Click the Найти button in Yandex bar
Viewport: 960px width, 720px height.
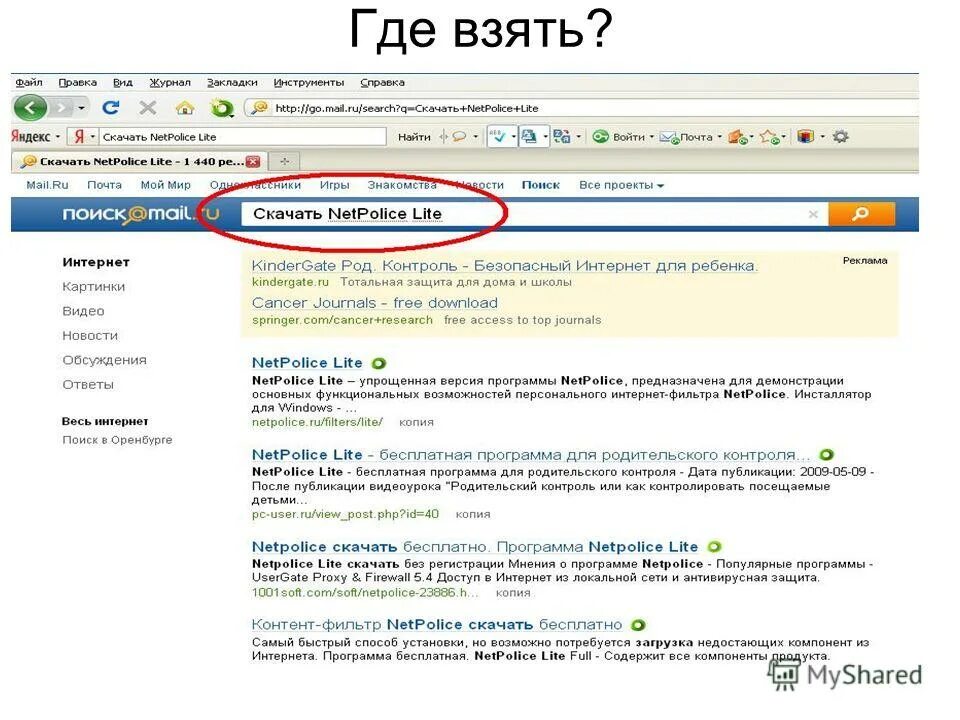pyautogui.click(x=414, y=137)
